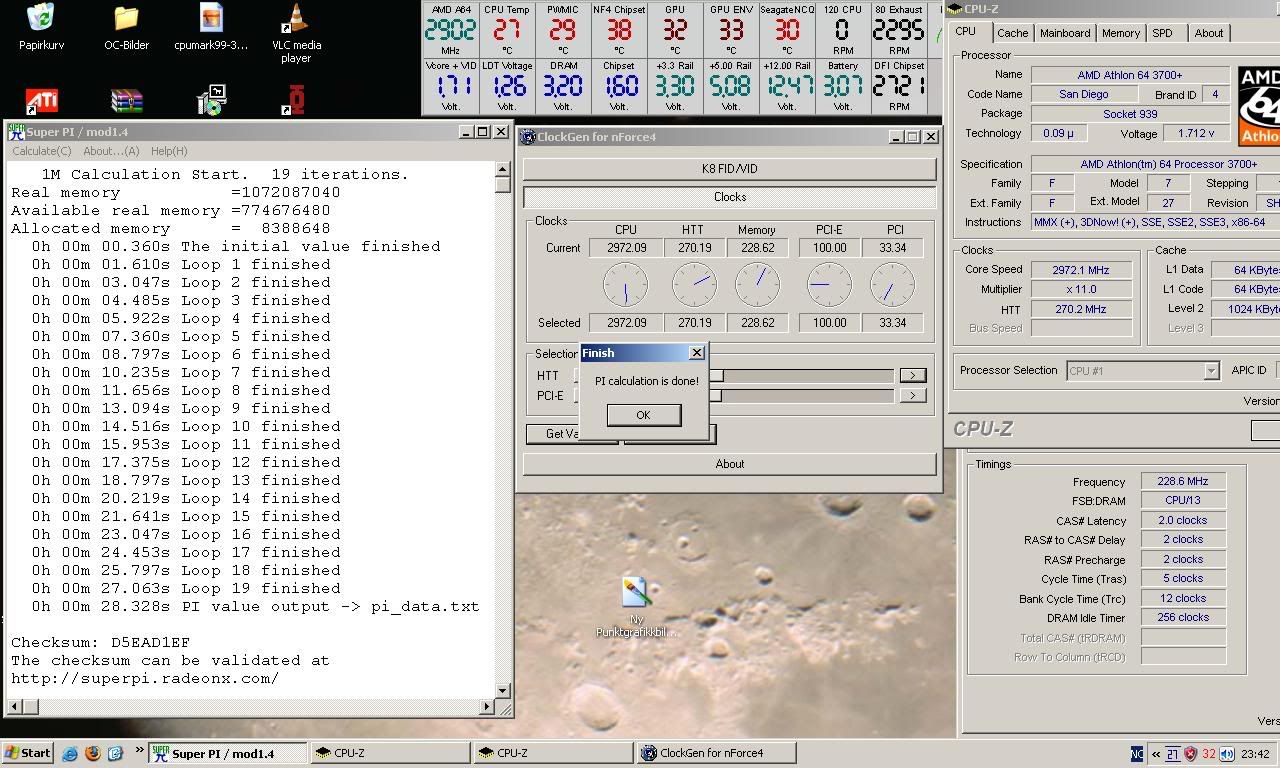Switch to the Memory tab in CPU-Z

coord(1121,33)
